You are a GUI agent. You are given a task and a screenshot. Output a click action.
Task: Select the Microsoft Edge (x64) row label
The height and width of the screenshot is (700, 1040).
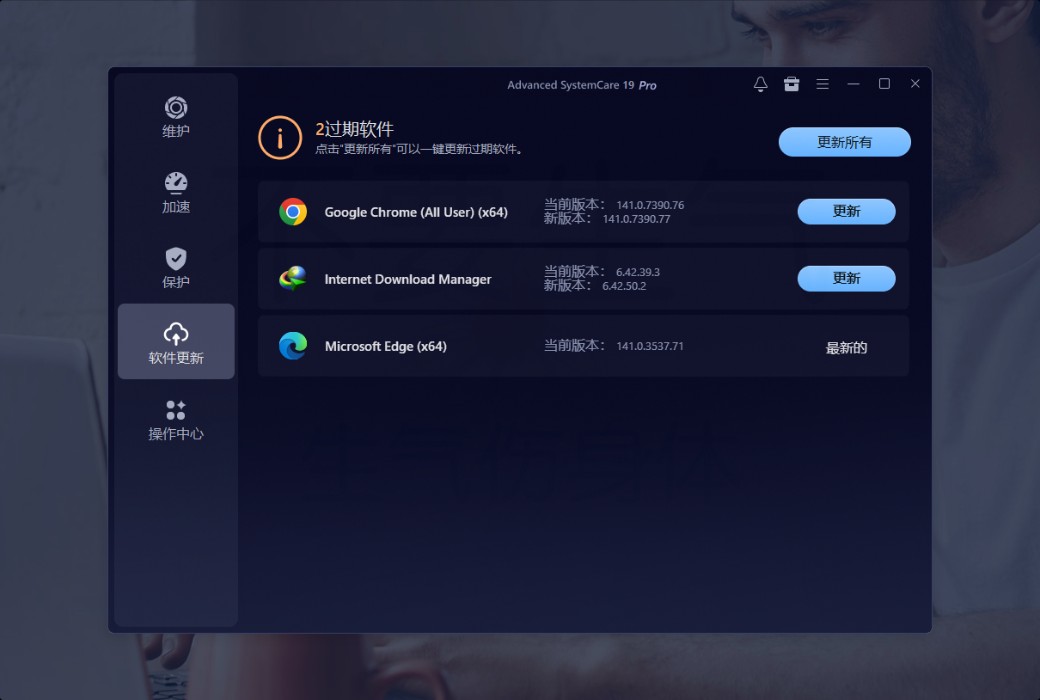(385, 346)
